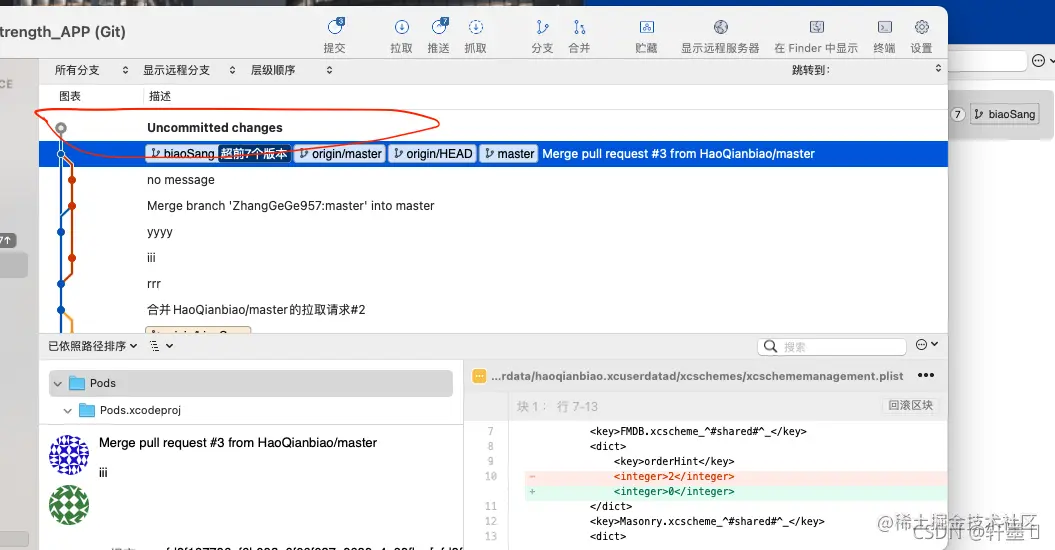Click the biaoSang branch tag in graph
The image size is (1055, 550).
click(x=182, y=154)
